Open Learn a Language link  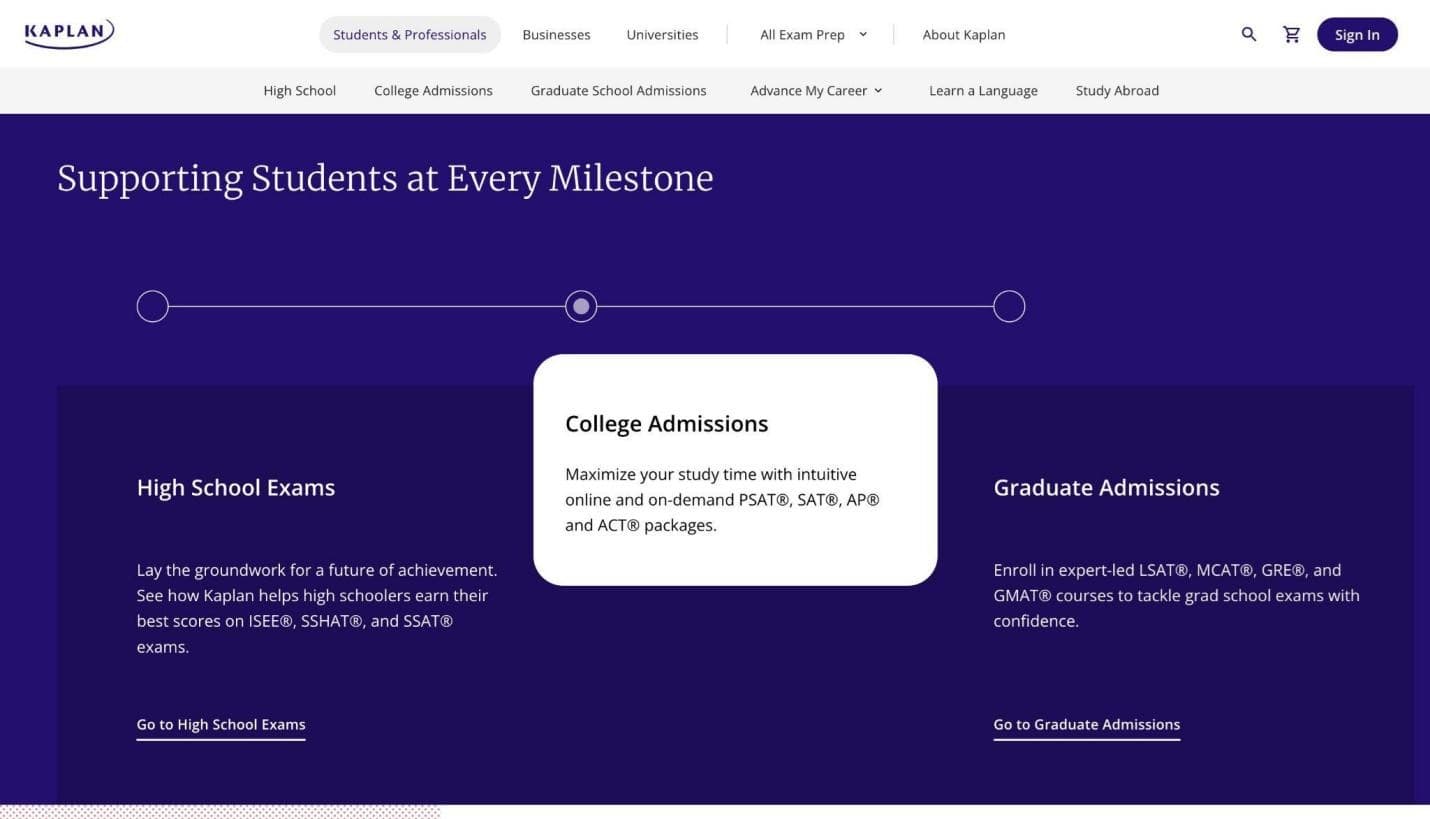click(x=983, y=90)
